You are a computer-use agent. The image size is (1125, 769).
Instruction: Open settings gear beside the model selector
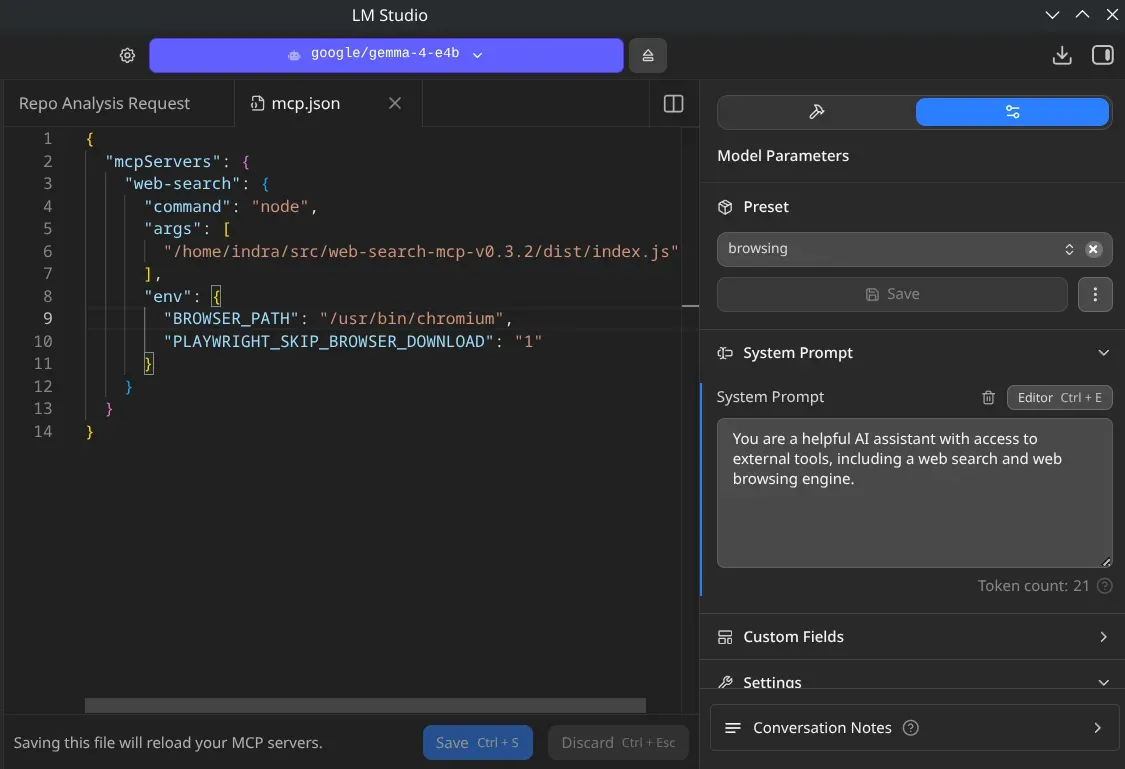127,55
